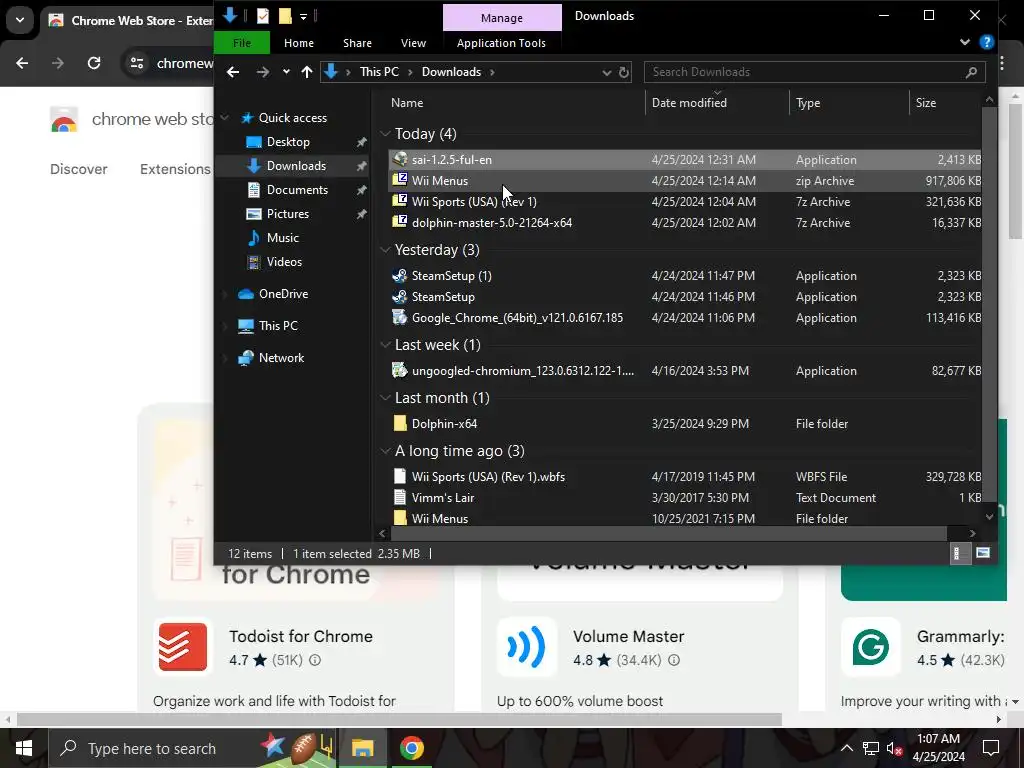
Task: Open Pictures in the navigation pane
Action: click(287, 214)
